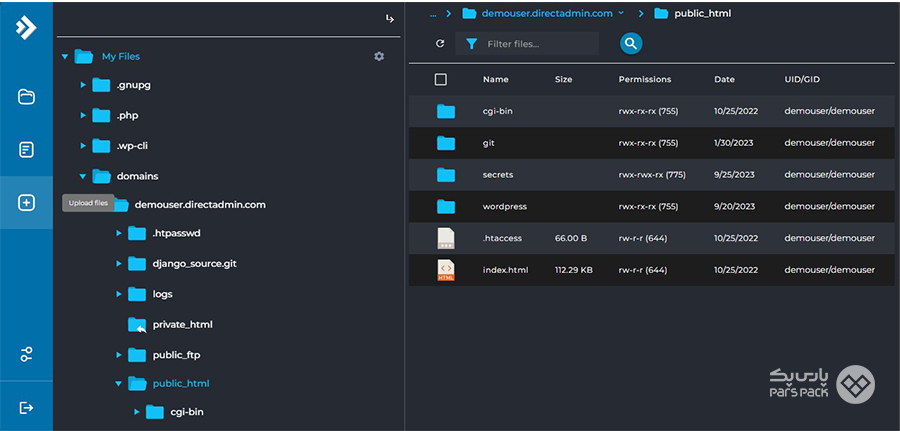Expand the .gnupg folder arrow
900x431 pixels.
click(x=83, y=85)
